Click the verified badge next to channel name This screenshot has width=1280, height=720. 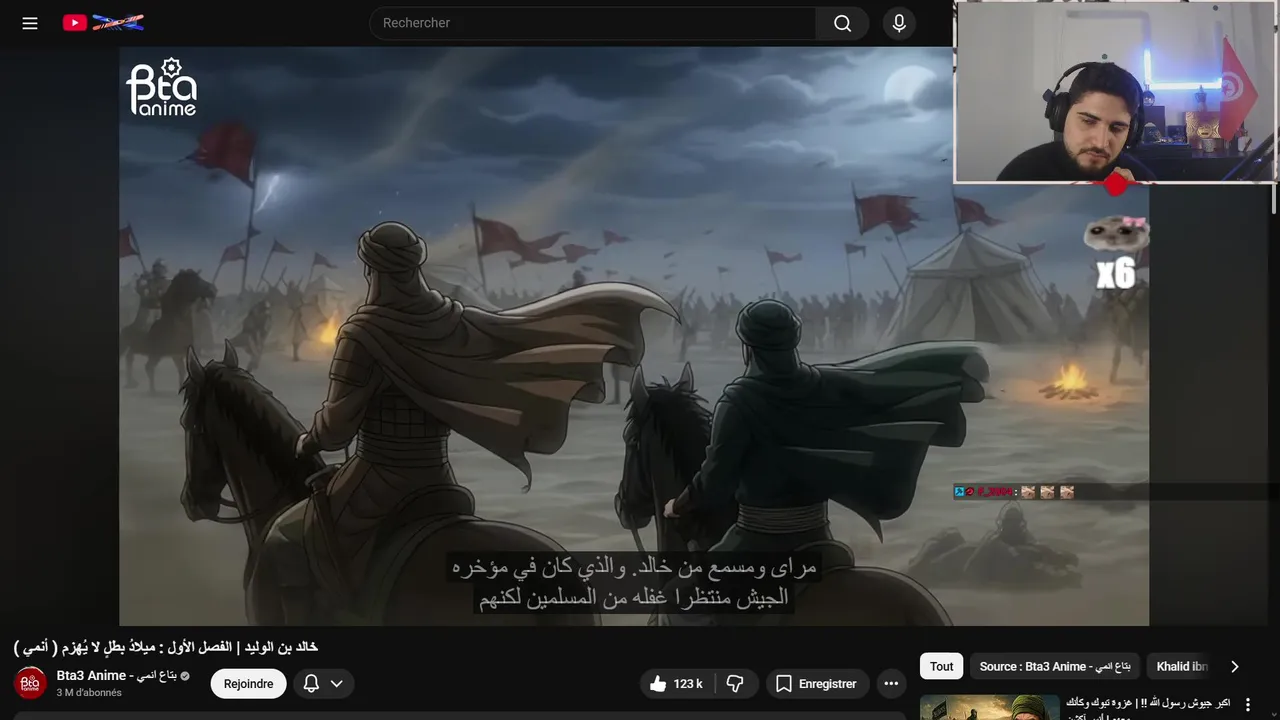[x=185, y=676]
